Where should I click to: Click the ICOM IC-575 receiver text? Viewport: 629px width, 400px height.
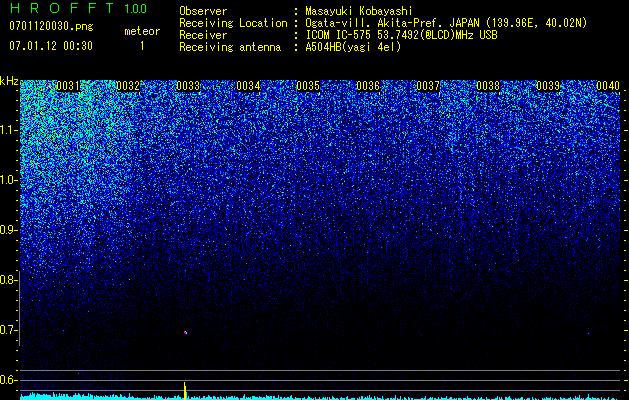pos(401,35)
